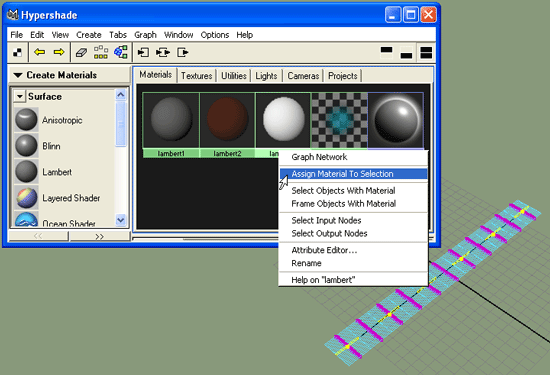
Task: Show only the top tabs panel
Action: 387,53
